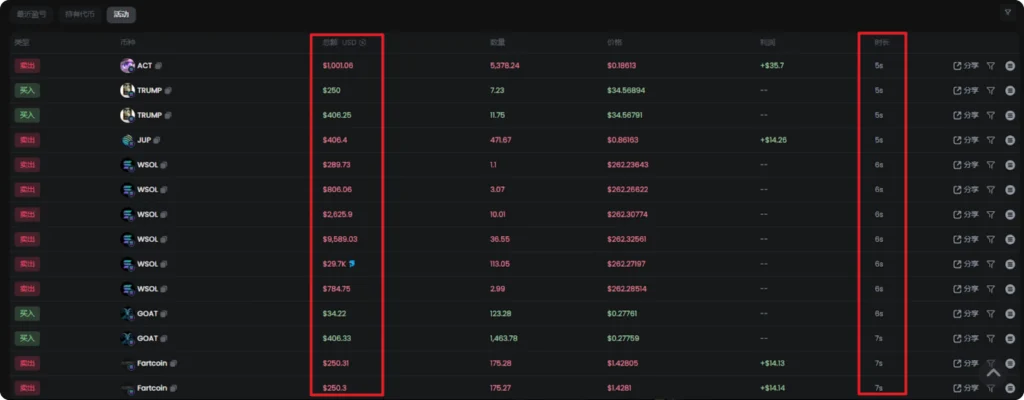Click the price $0.86163
The height and width of the screenshot is (400, 1024).
(623, 141)
